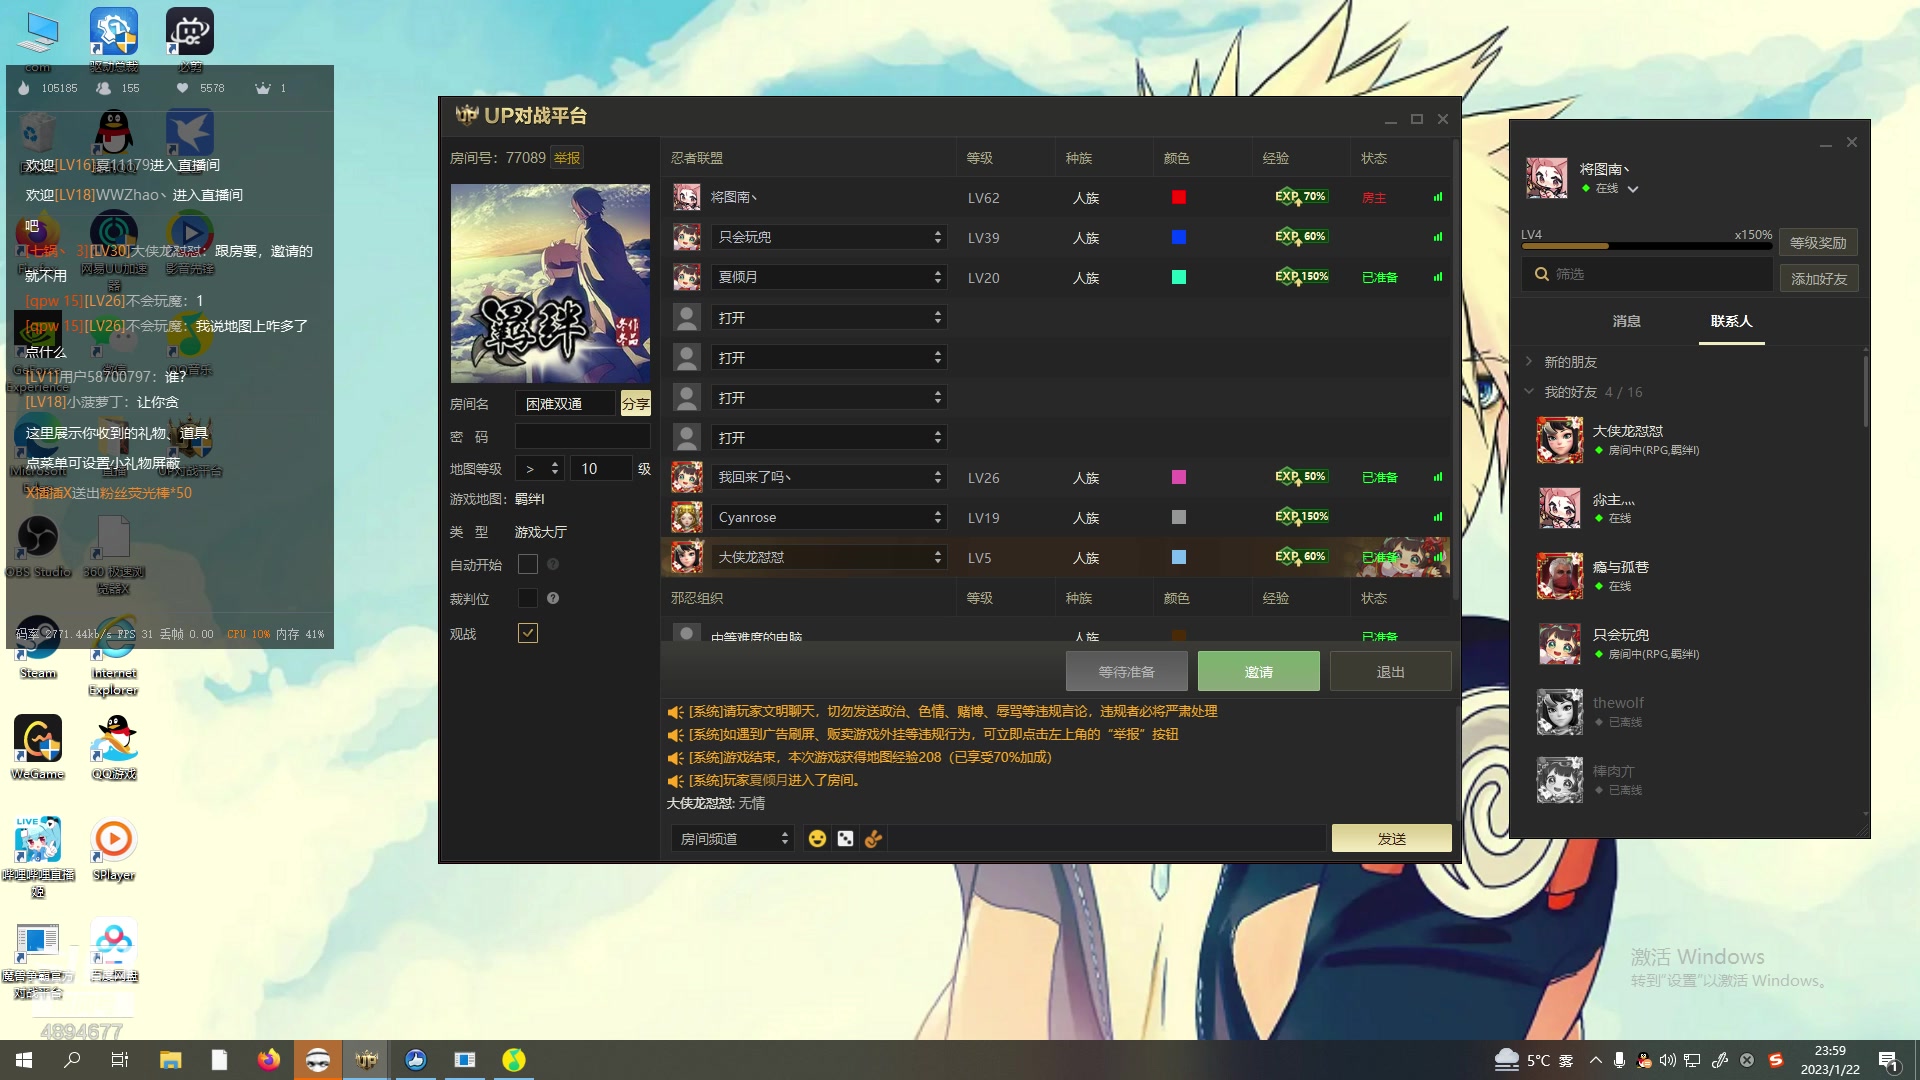The height and width of the screenshot is (1080, 1920).
Task: Open 我回来了吗丶 slot dropdown
Action: tap(829, 477)
